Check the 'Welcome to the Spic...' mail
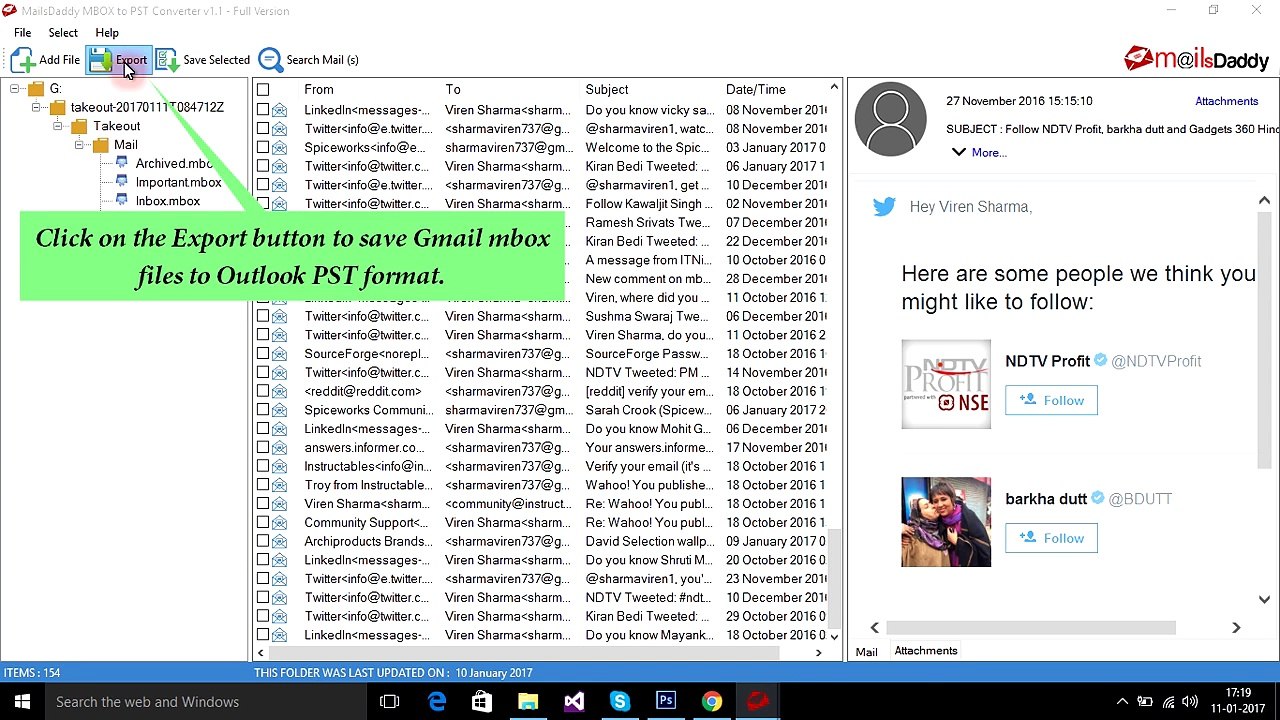 coord(263,148)
